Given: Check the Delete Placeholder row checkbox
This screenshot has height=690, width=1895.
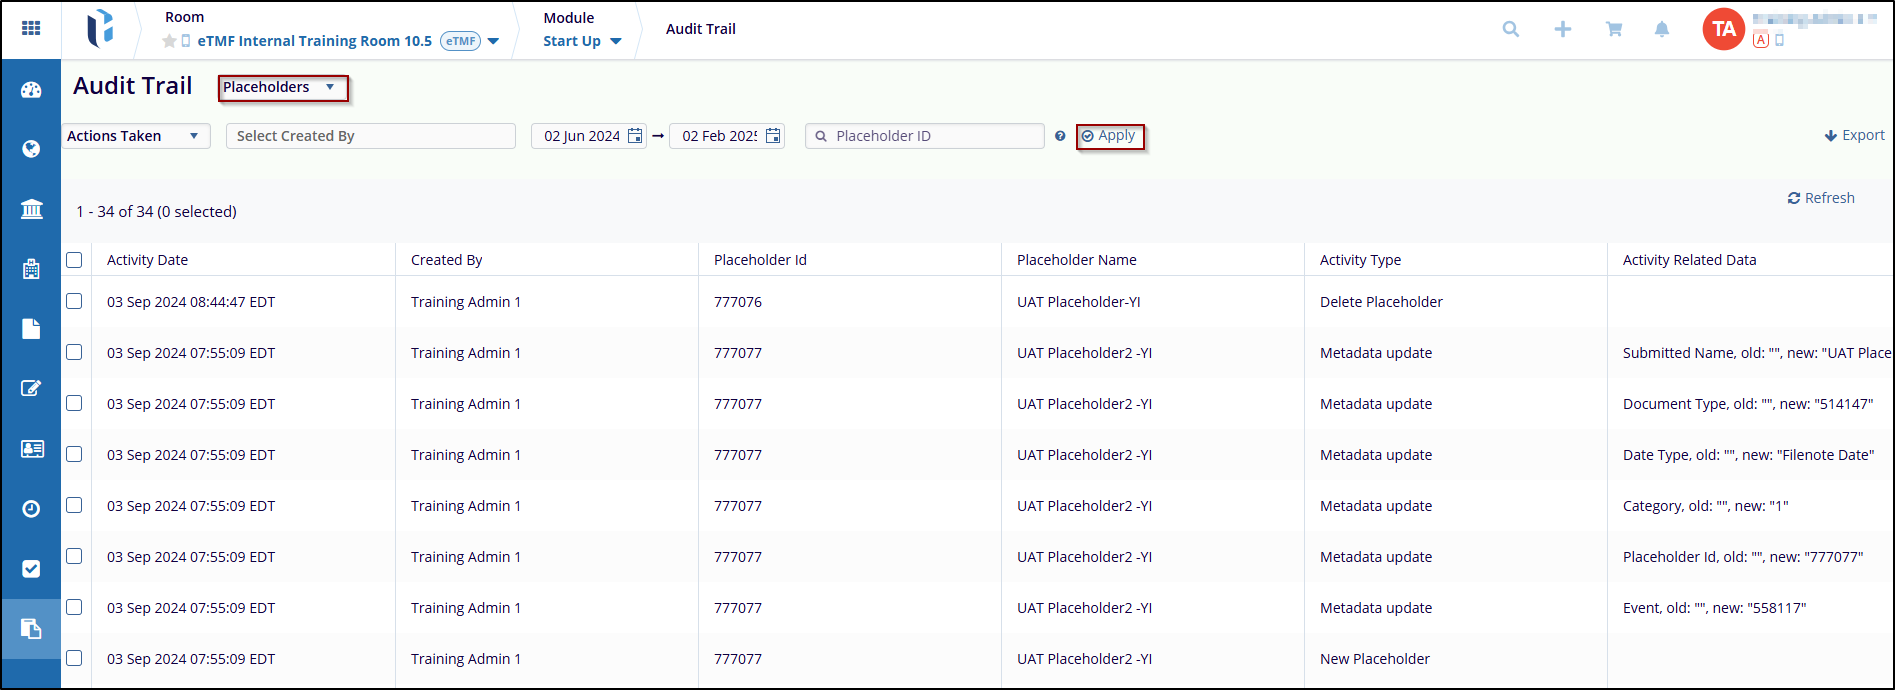Looking at the screenshot, I should (x=74, y=301).
